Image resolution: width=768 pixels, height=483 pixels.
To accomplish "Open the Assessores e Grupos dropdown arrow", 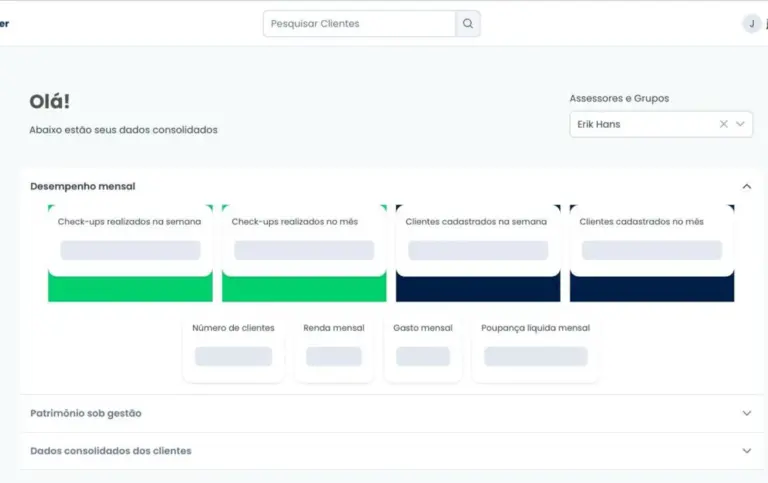I will click(741, 125).
